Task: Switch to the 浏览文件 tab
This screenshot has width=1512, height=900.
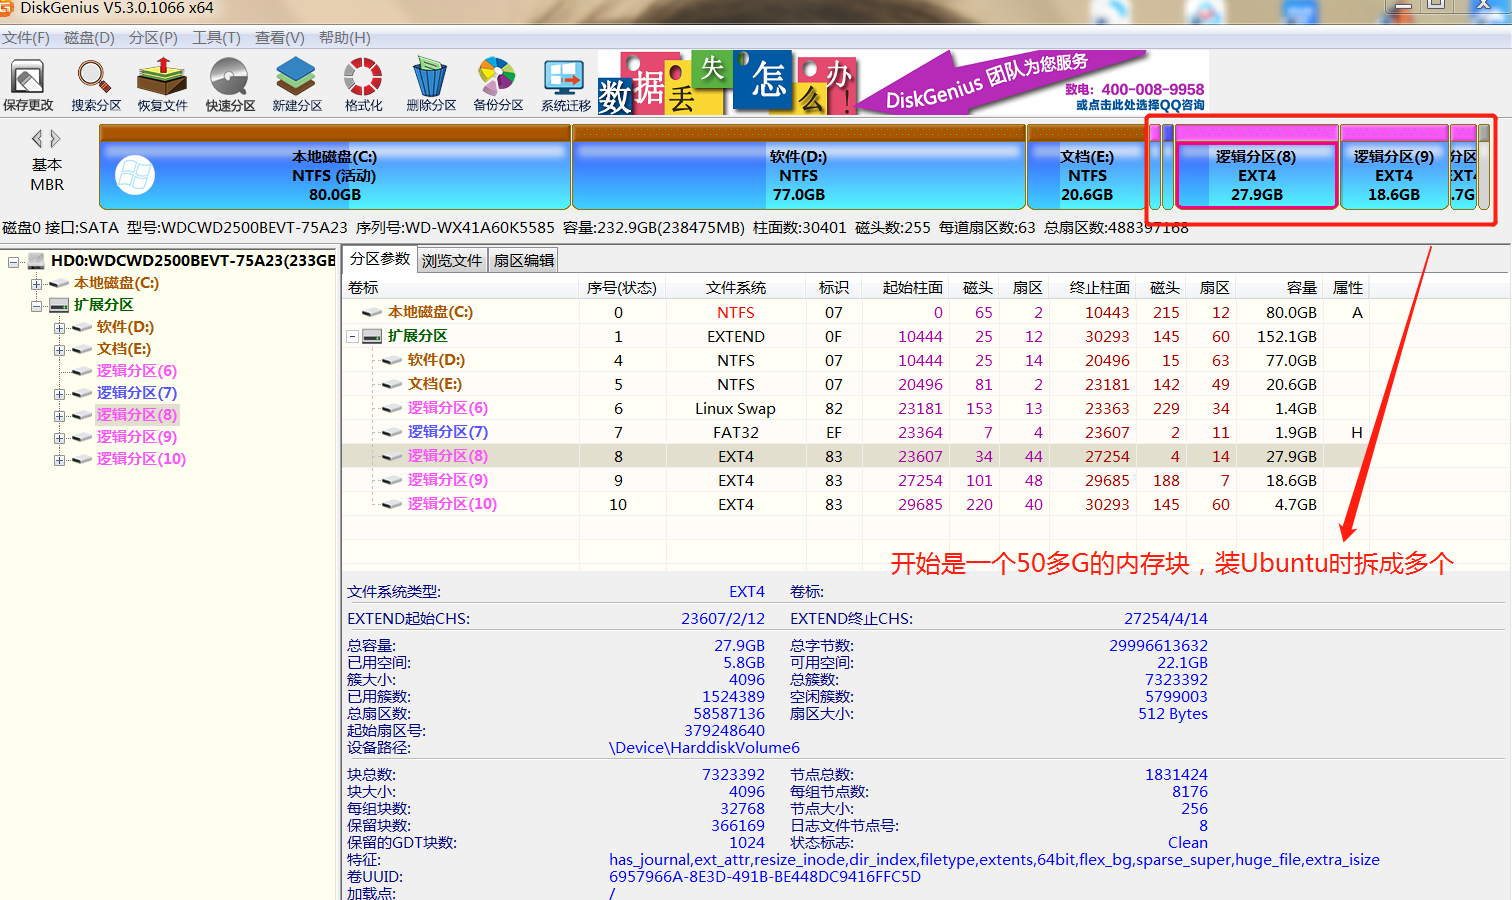Action: point(452,261)
